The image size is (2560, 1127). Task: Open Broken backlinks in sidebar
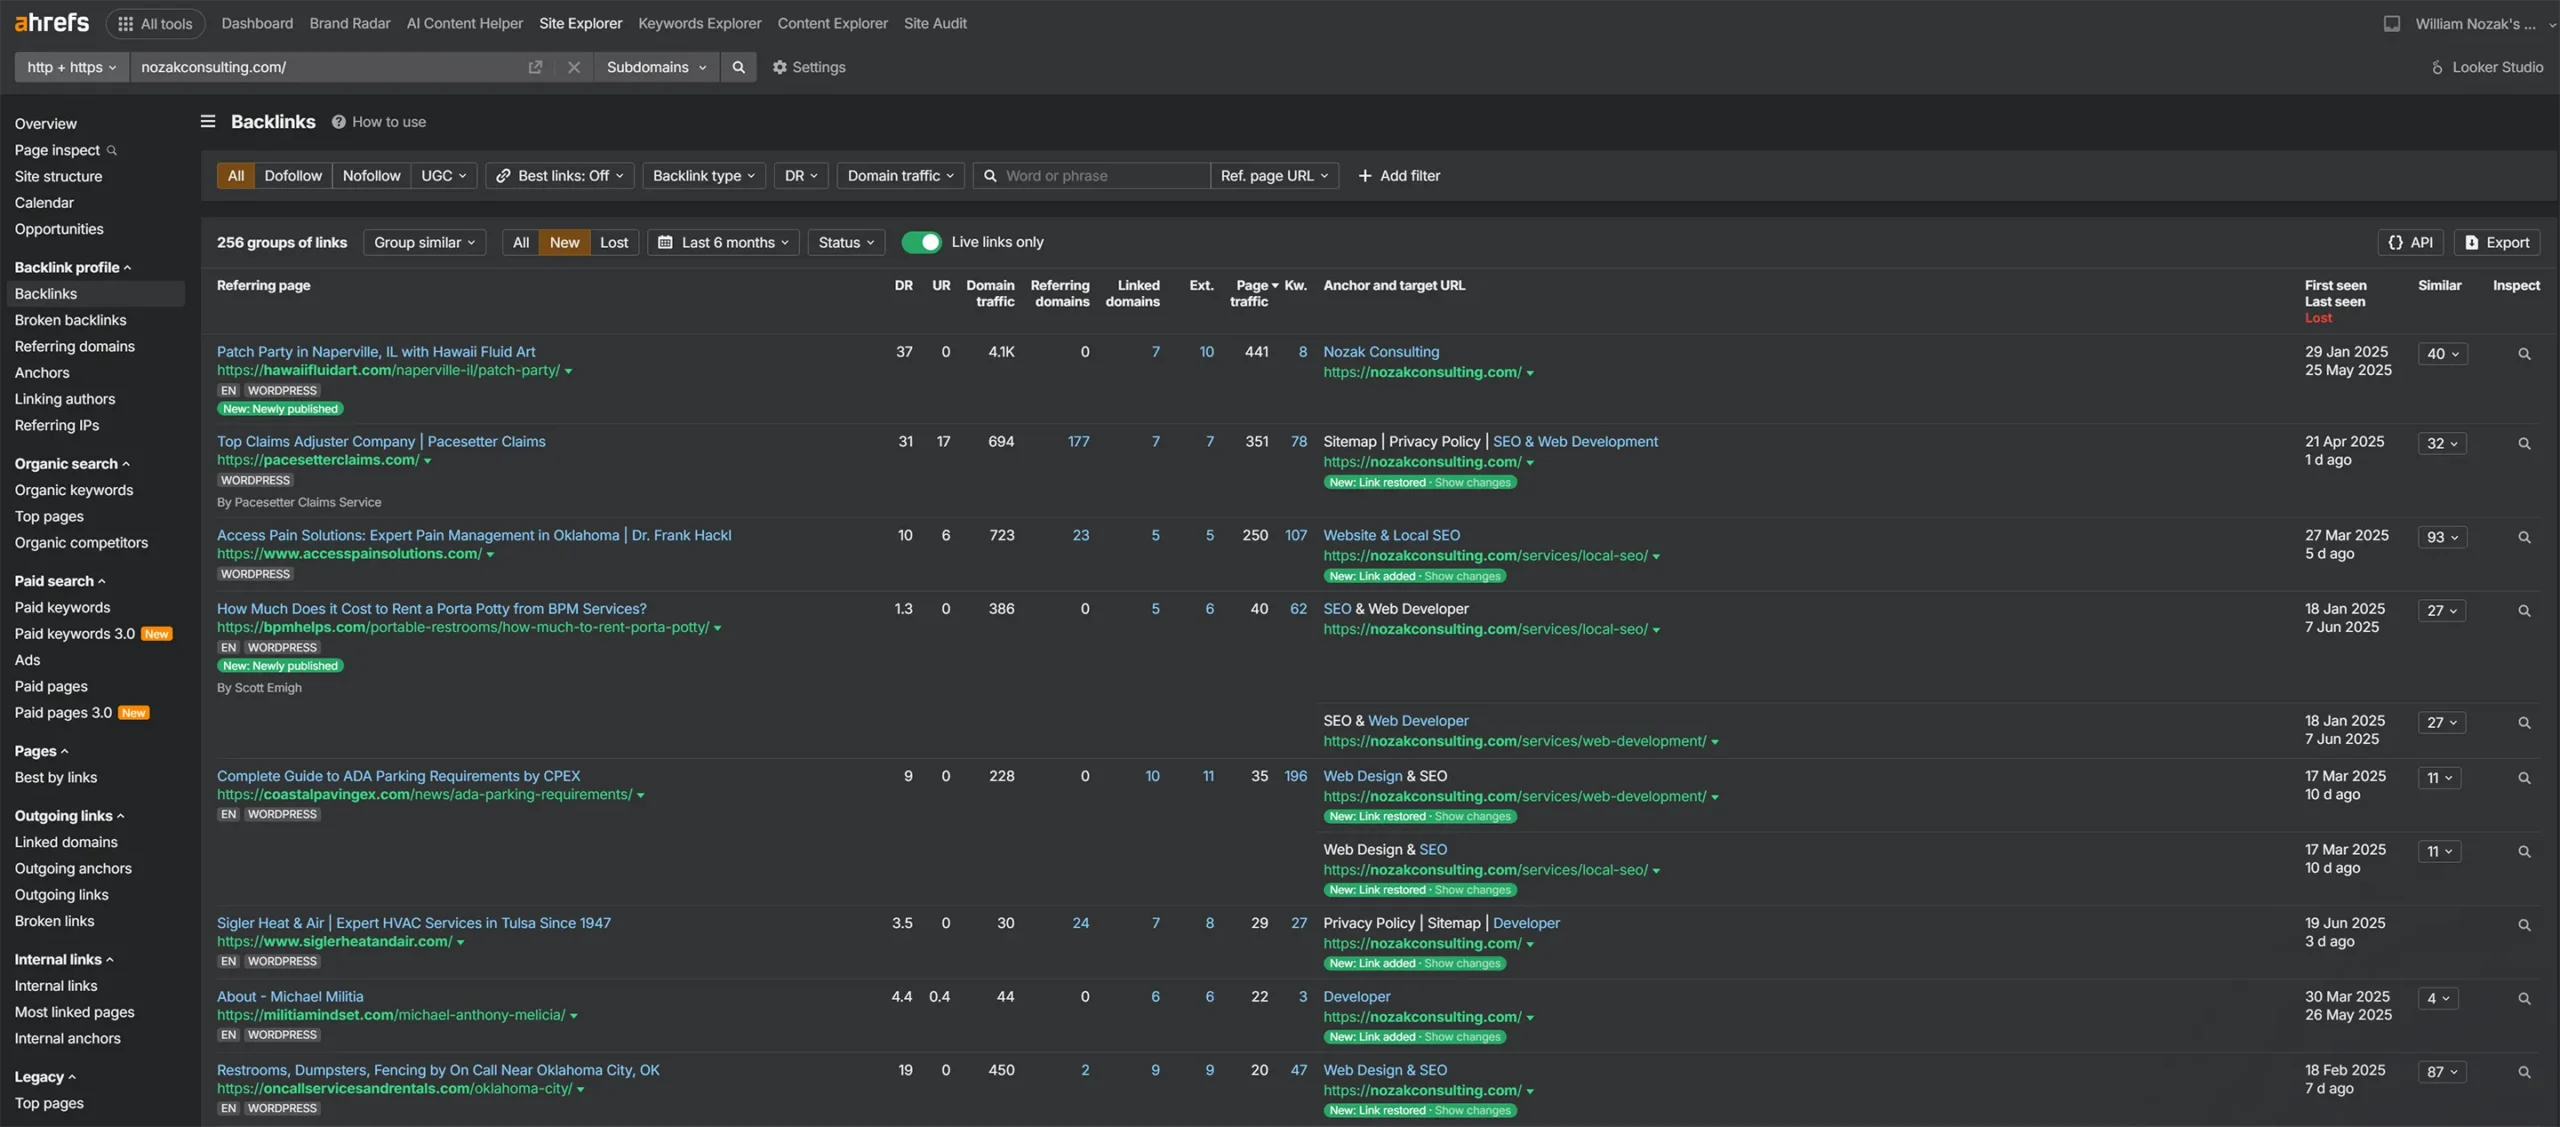coord(70,320)
